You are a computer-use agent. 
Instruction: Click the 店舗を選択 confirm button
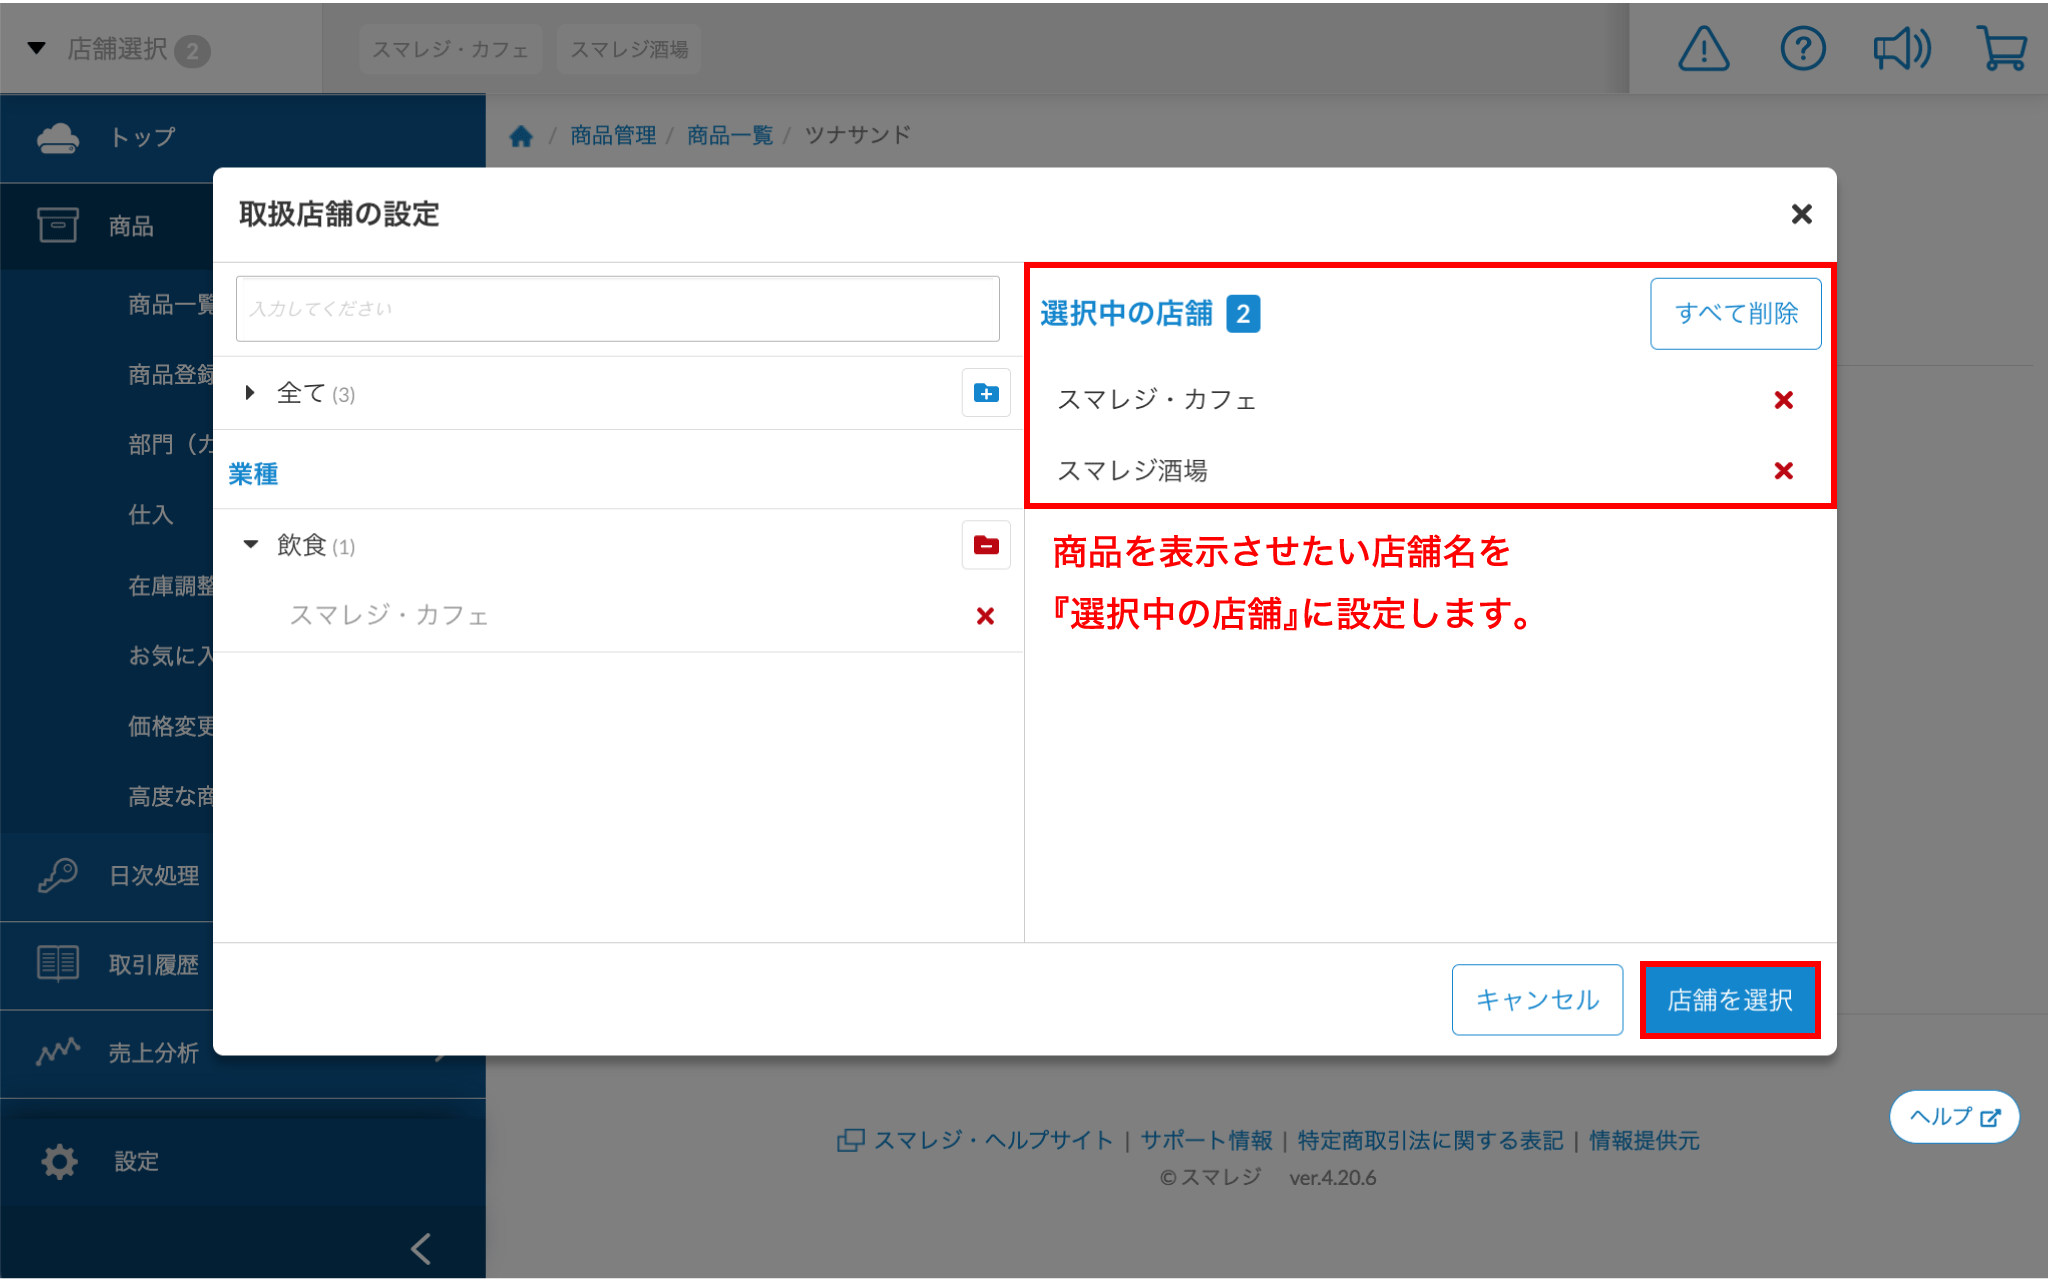(1729, 1000)
